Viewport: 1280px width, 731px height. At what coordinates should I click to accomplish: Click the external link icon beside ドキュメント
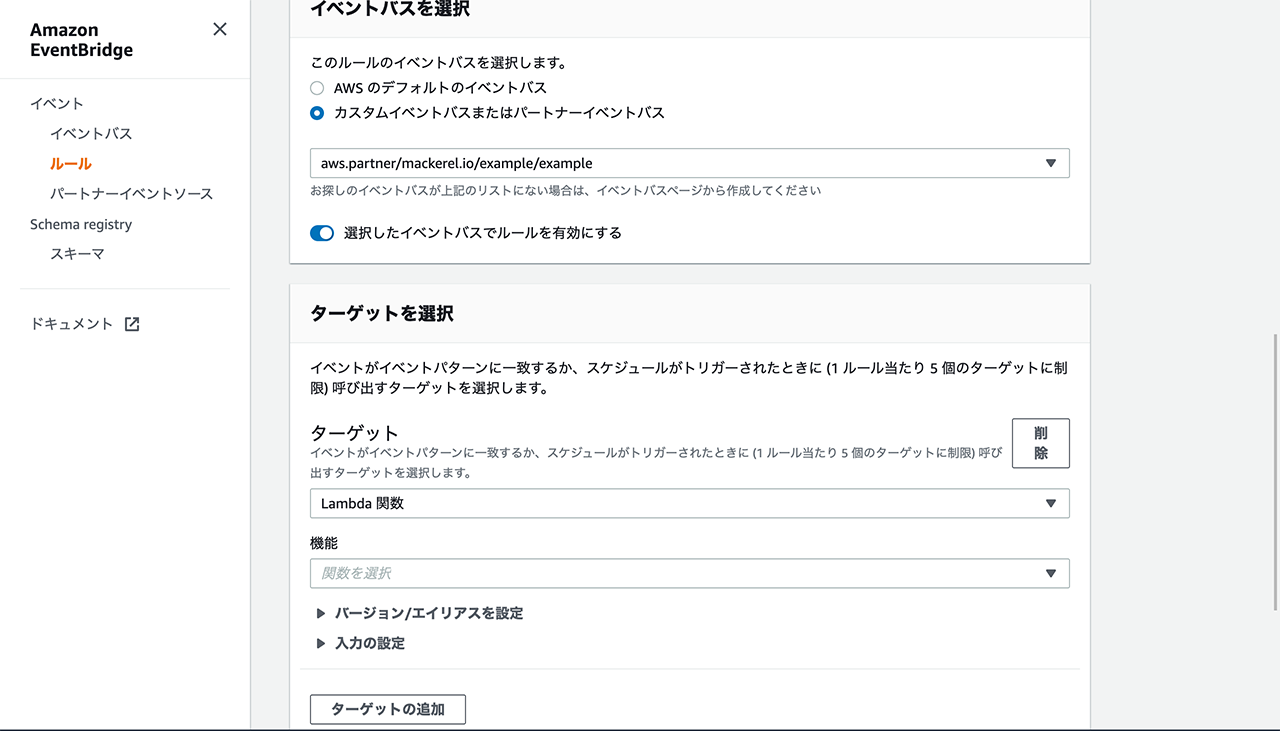(x=132, y=324)
